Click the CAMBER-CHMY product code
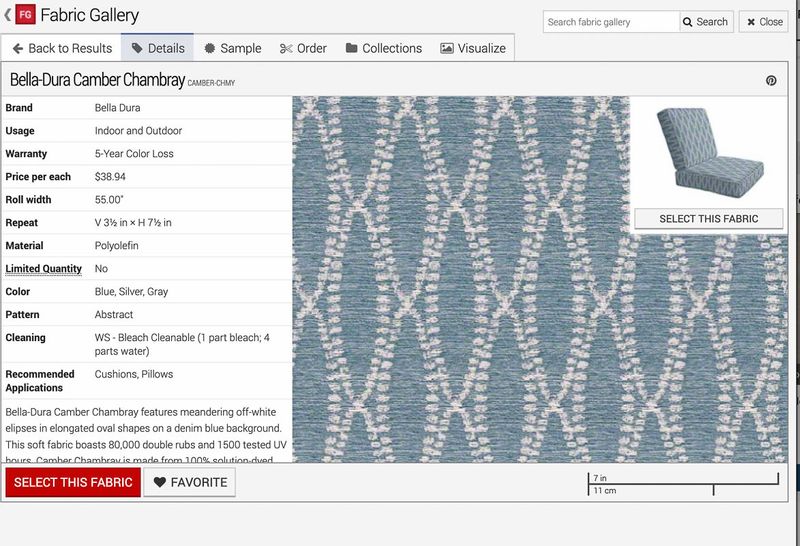800x546 pixels. click(211, 83)
